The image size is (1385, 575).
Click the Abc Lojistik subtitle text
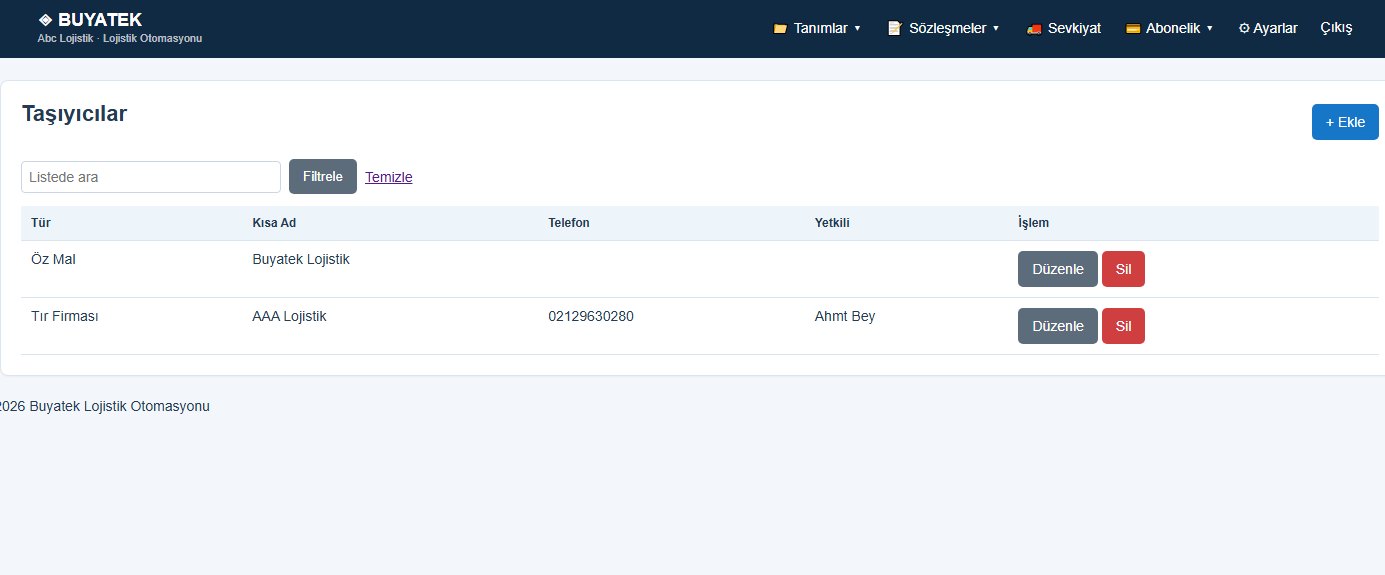[x=65, y=38]
